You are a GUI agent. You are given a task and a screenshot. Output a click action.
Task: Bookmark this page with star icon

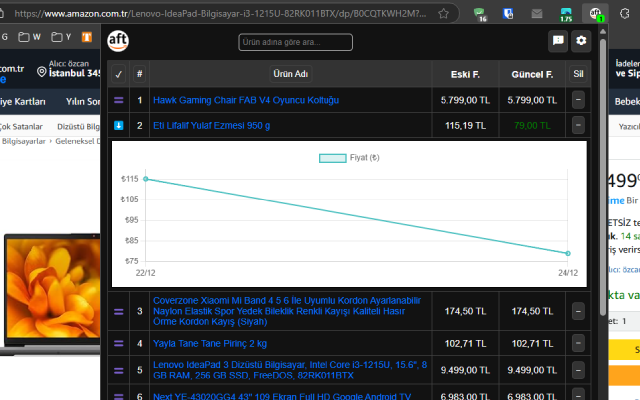[443, 14]
